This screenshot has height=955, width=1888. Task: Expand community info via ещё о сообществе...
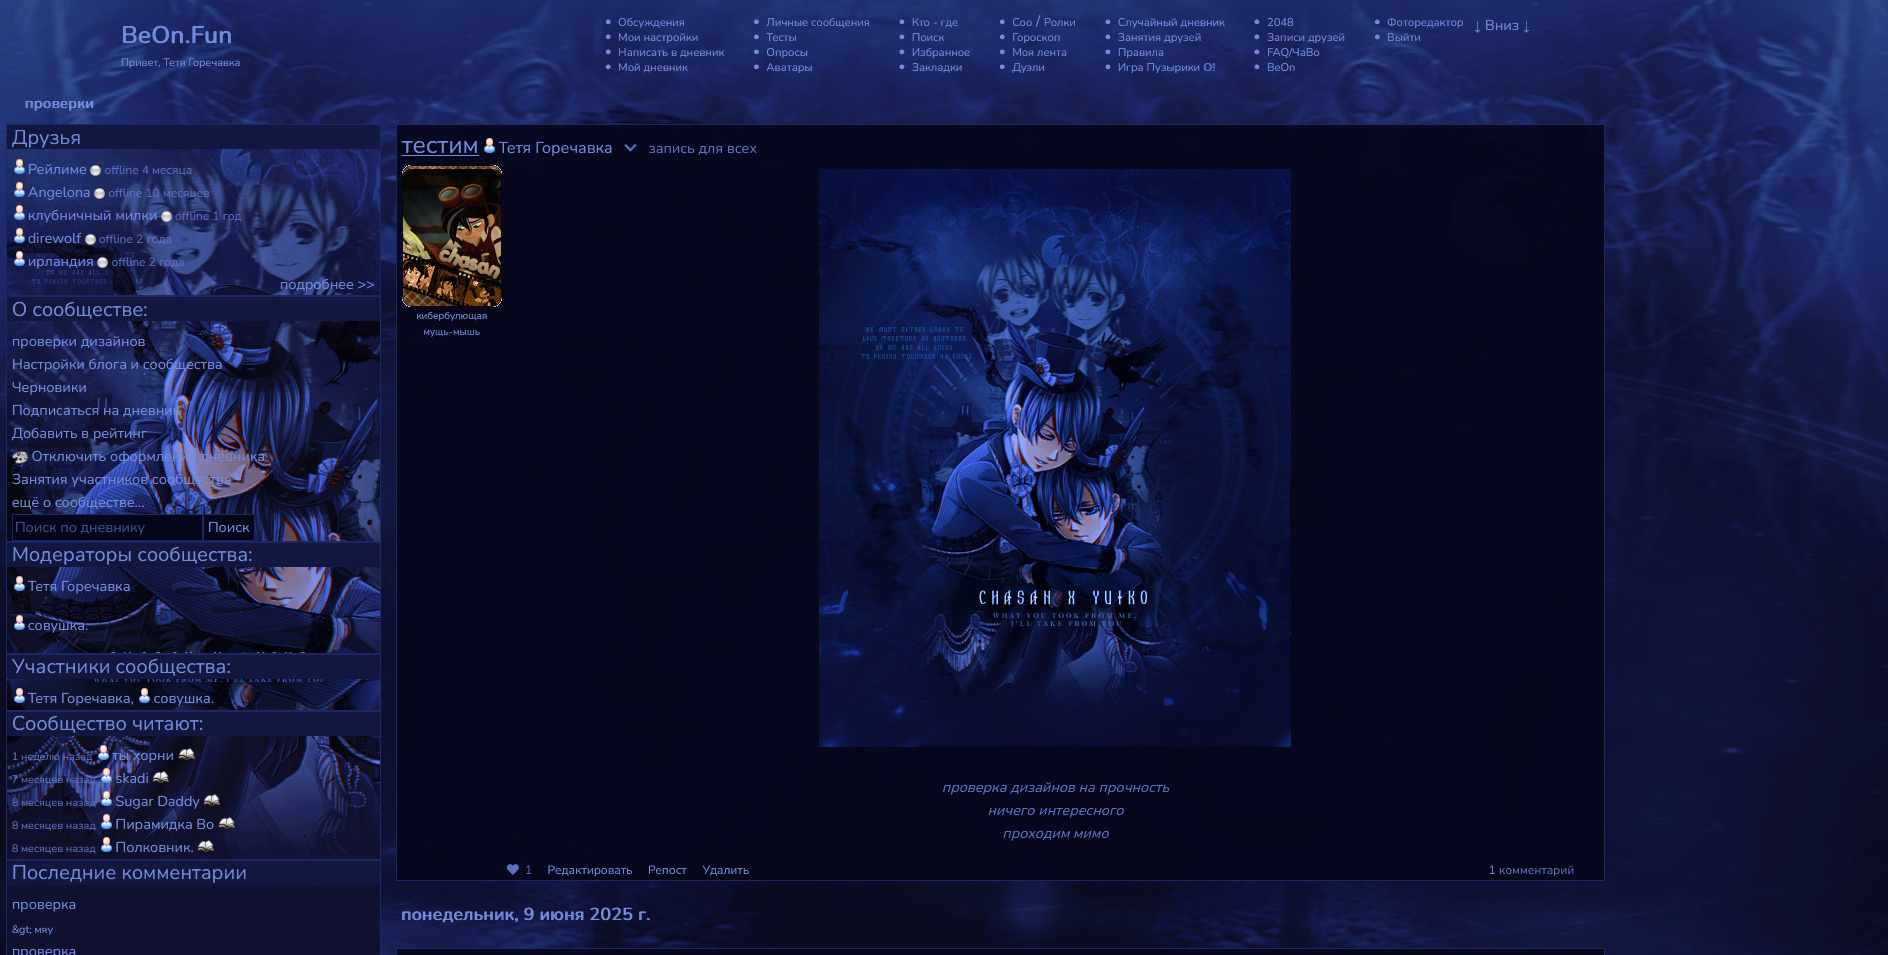pos(78,503)
